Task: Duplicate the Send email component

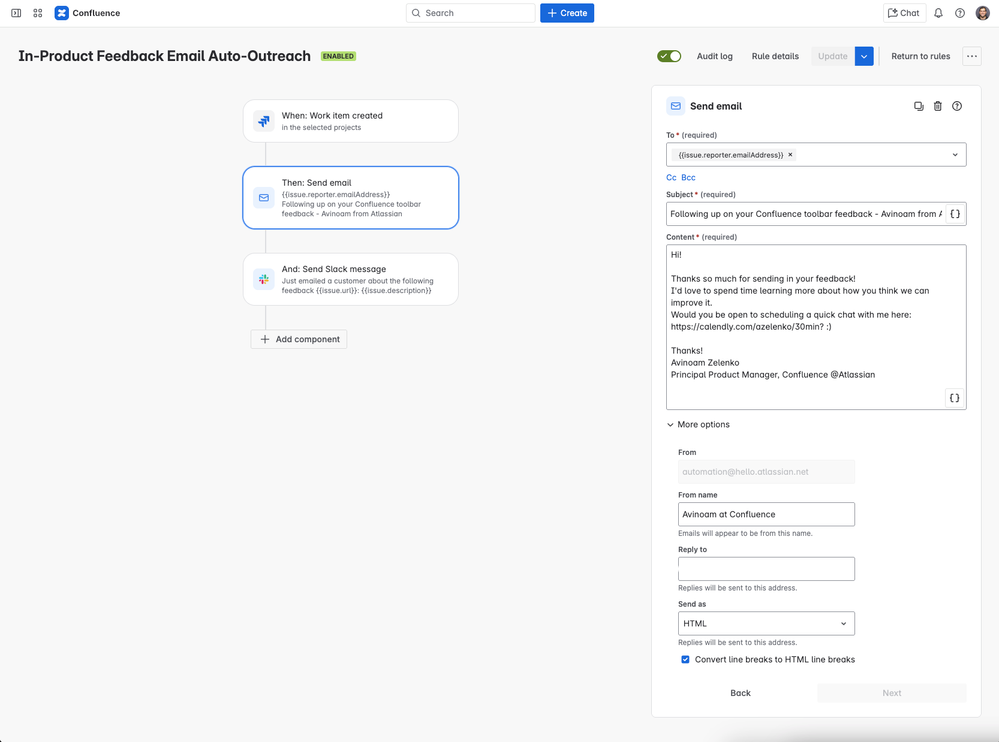Action: click(x=919, y=106)
